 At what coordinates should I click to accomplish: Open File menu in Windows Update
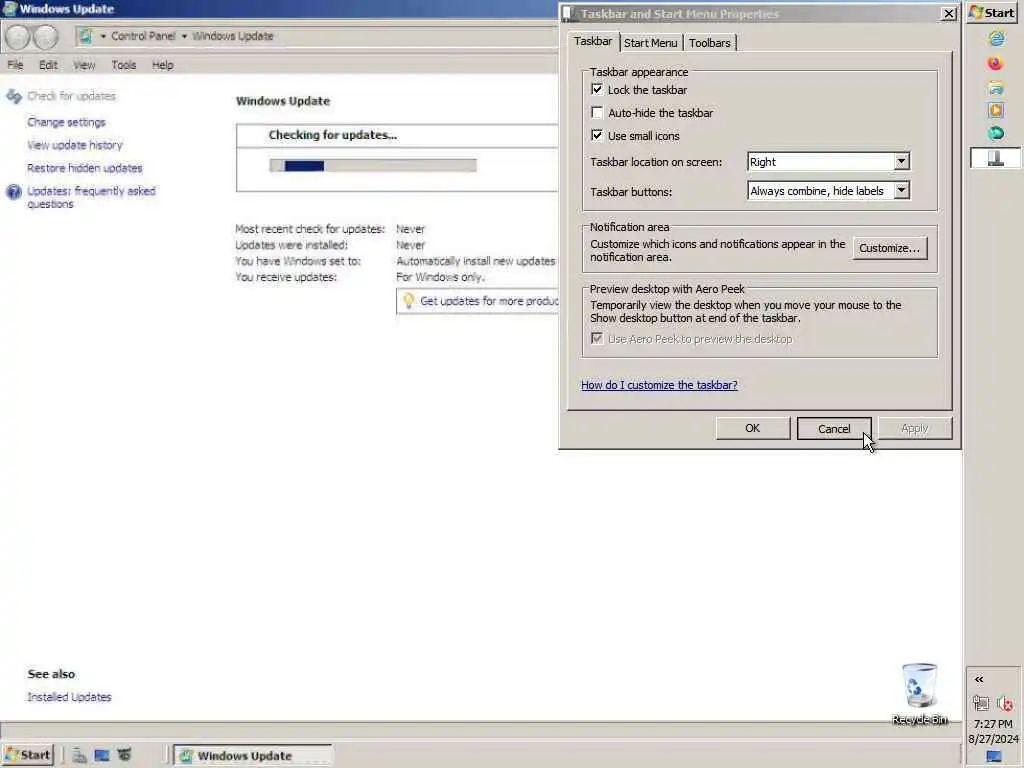point(15,65)
